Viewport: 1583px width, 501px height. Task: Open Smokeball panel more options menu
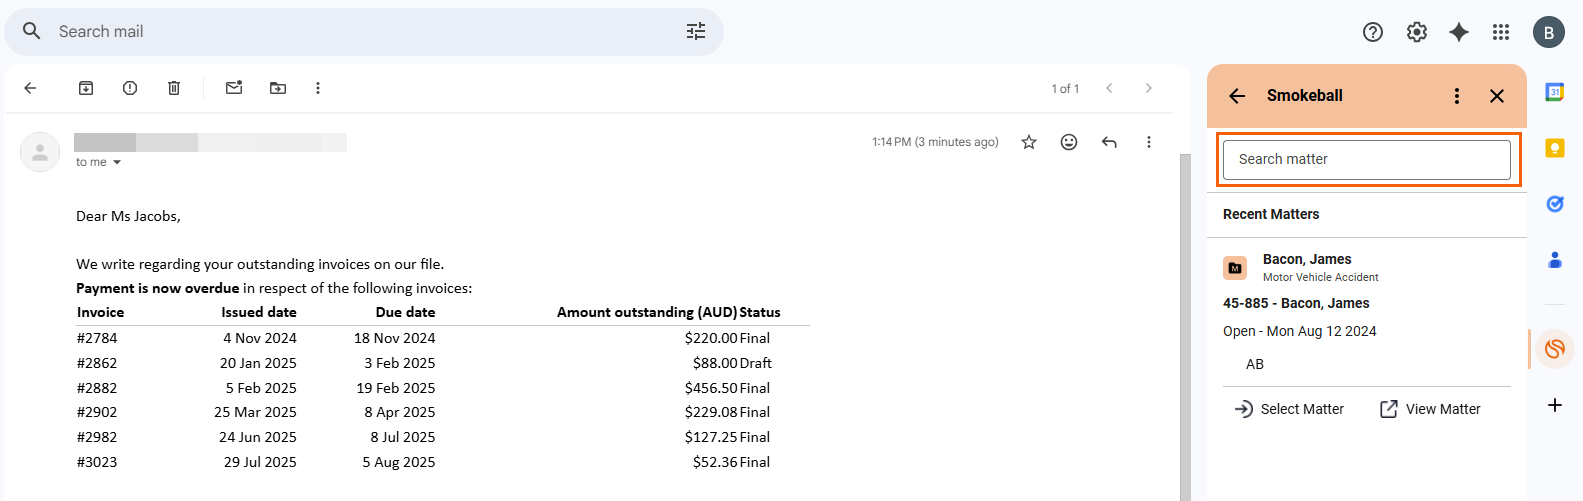click(x=1457, y=96)
